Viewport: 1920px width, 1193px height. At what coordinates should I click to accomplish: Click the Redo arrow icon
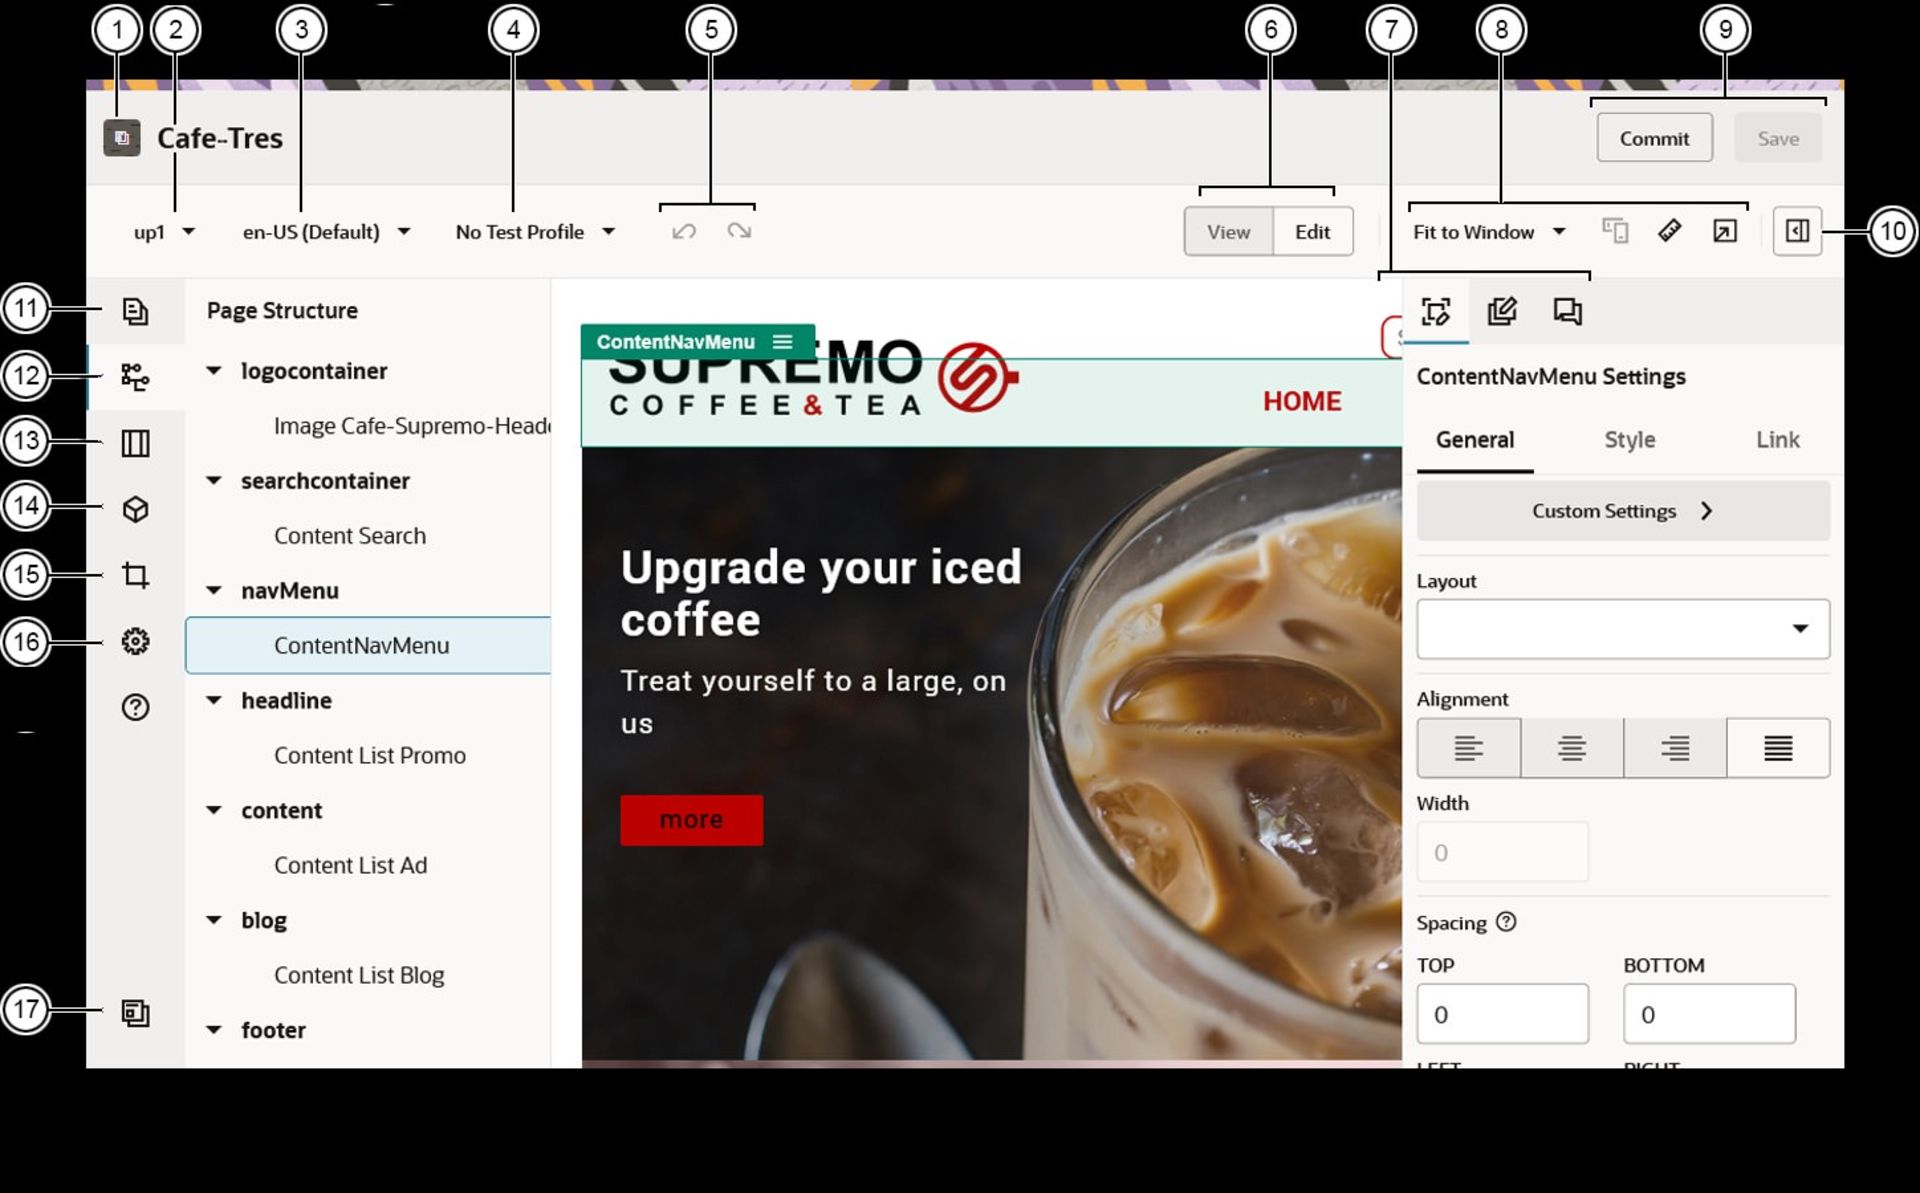[739, 231]
